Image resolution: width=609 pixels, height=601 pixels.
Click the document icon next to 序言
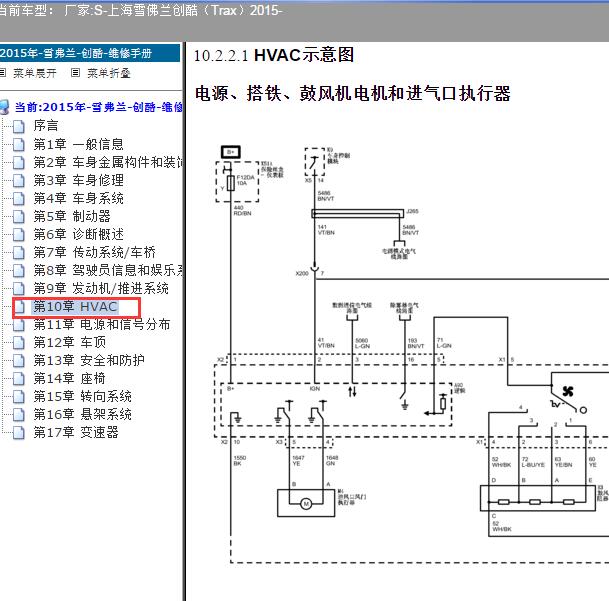pyautogui.click(x=19, y=126)
